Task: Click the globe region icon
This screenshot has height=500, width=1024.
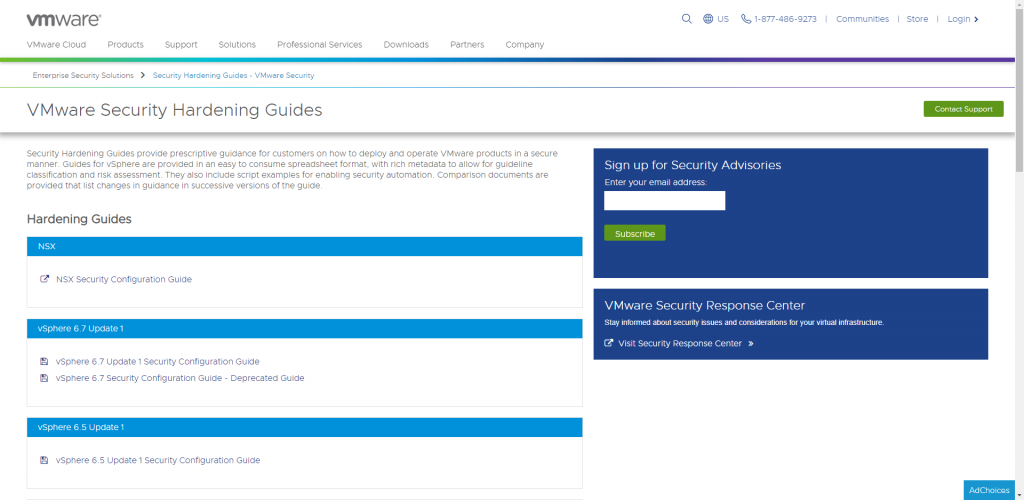Action: 708,19
